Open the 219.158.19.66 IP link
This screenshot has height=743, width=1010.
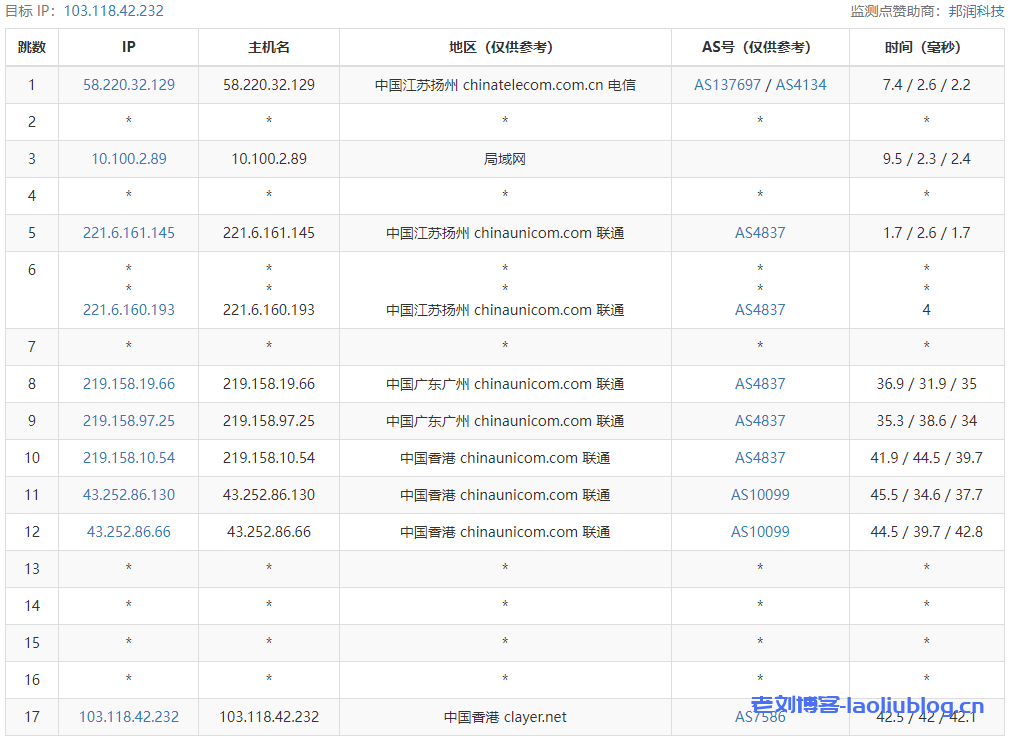[x=129, y=384]
